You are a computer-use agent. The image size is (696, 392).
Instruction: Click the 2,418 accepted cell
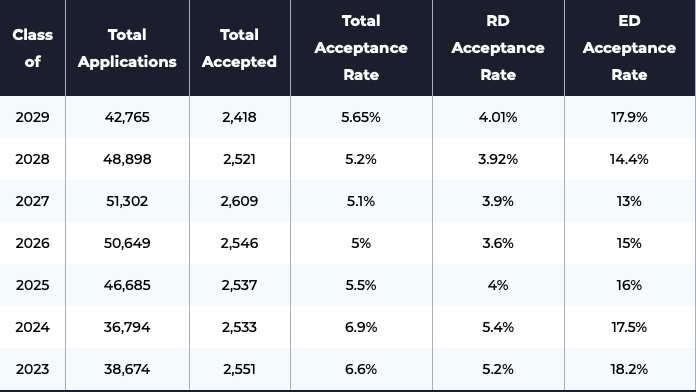[240, 117]
